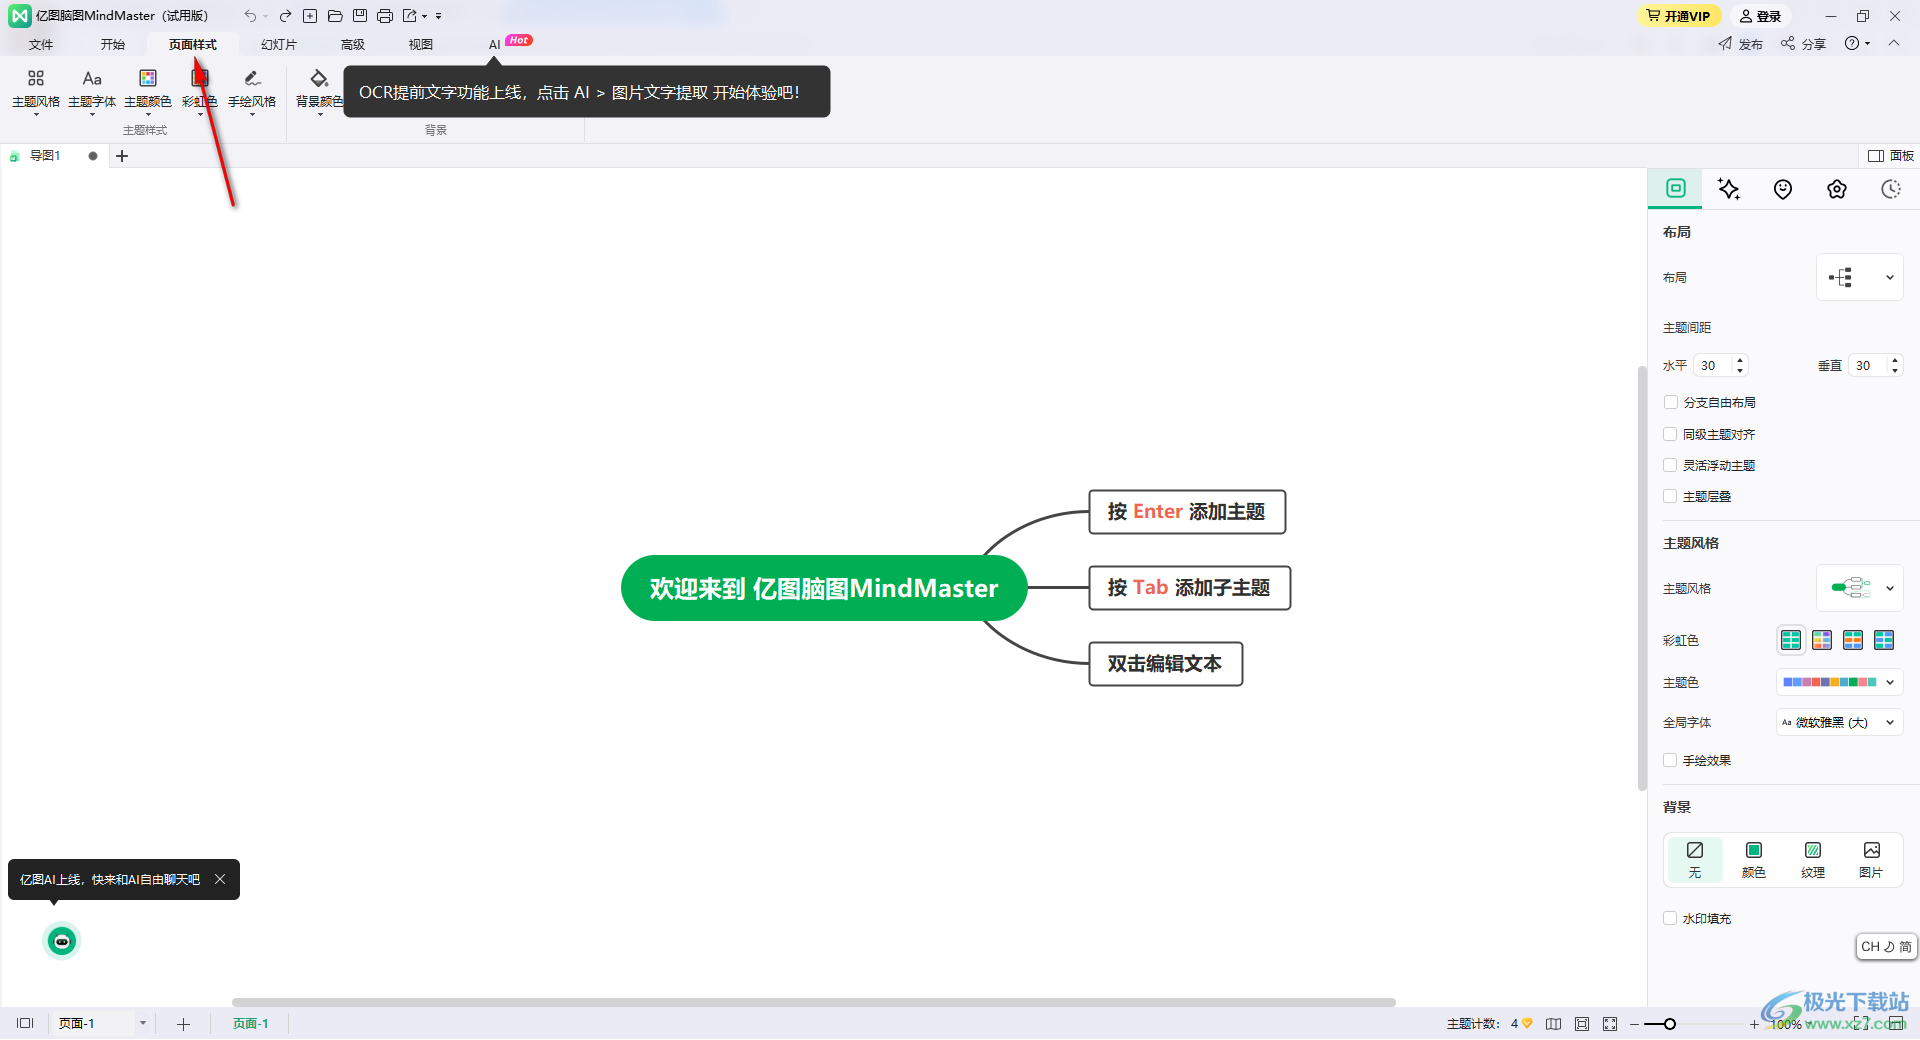Enable 灵活浮动主题 checkbox

click(1670, 465)
